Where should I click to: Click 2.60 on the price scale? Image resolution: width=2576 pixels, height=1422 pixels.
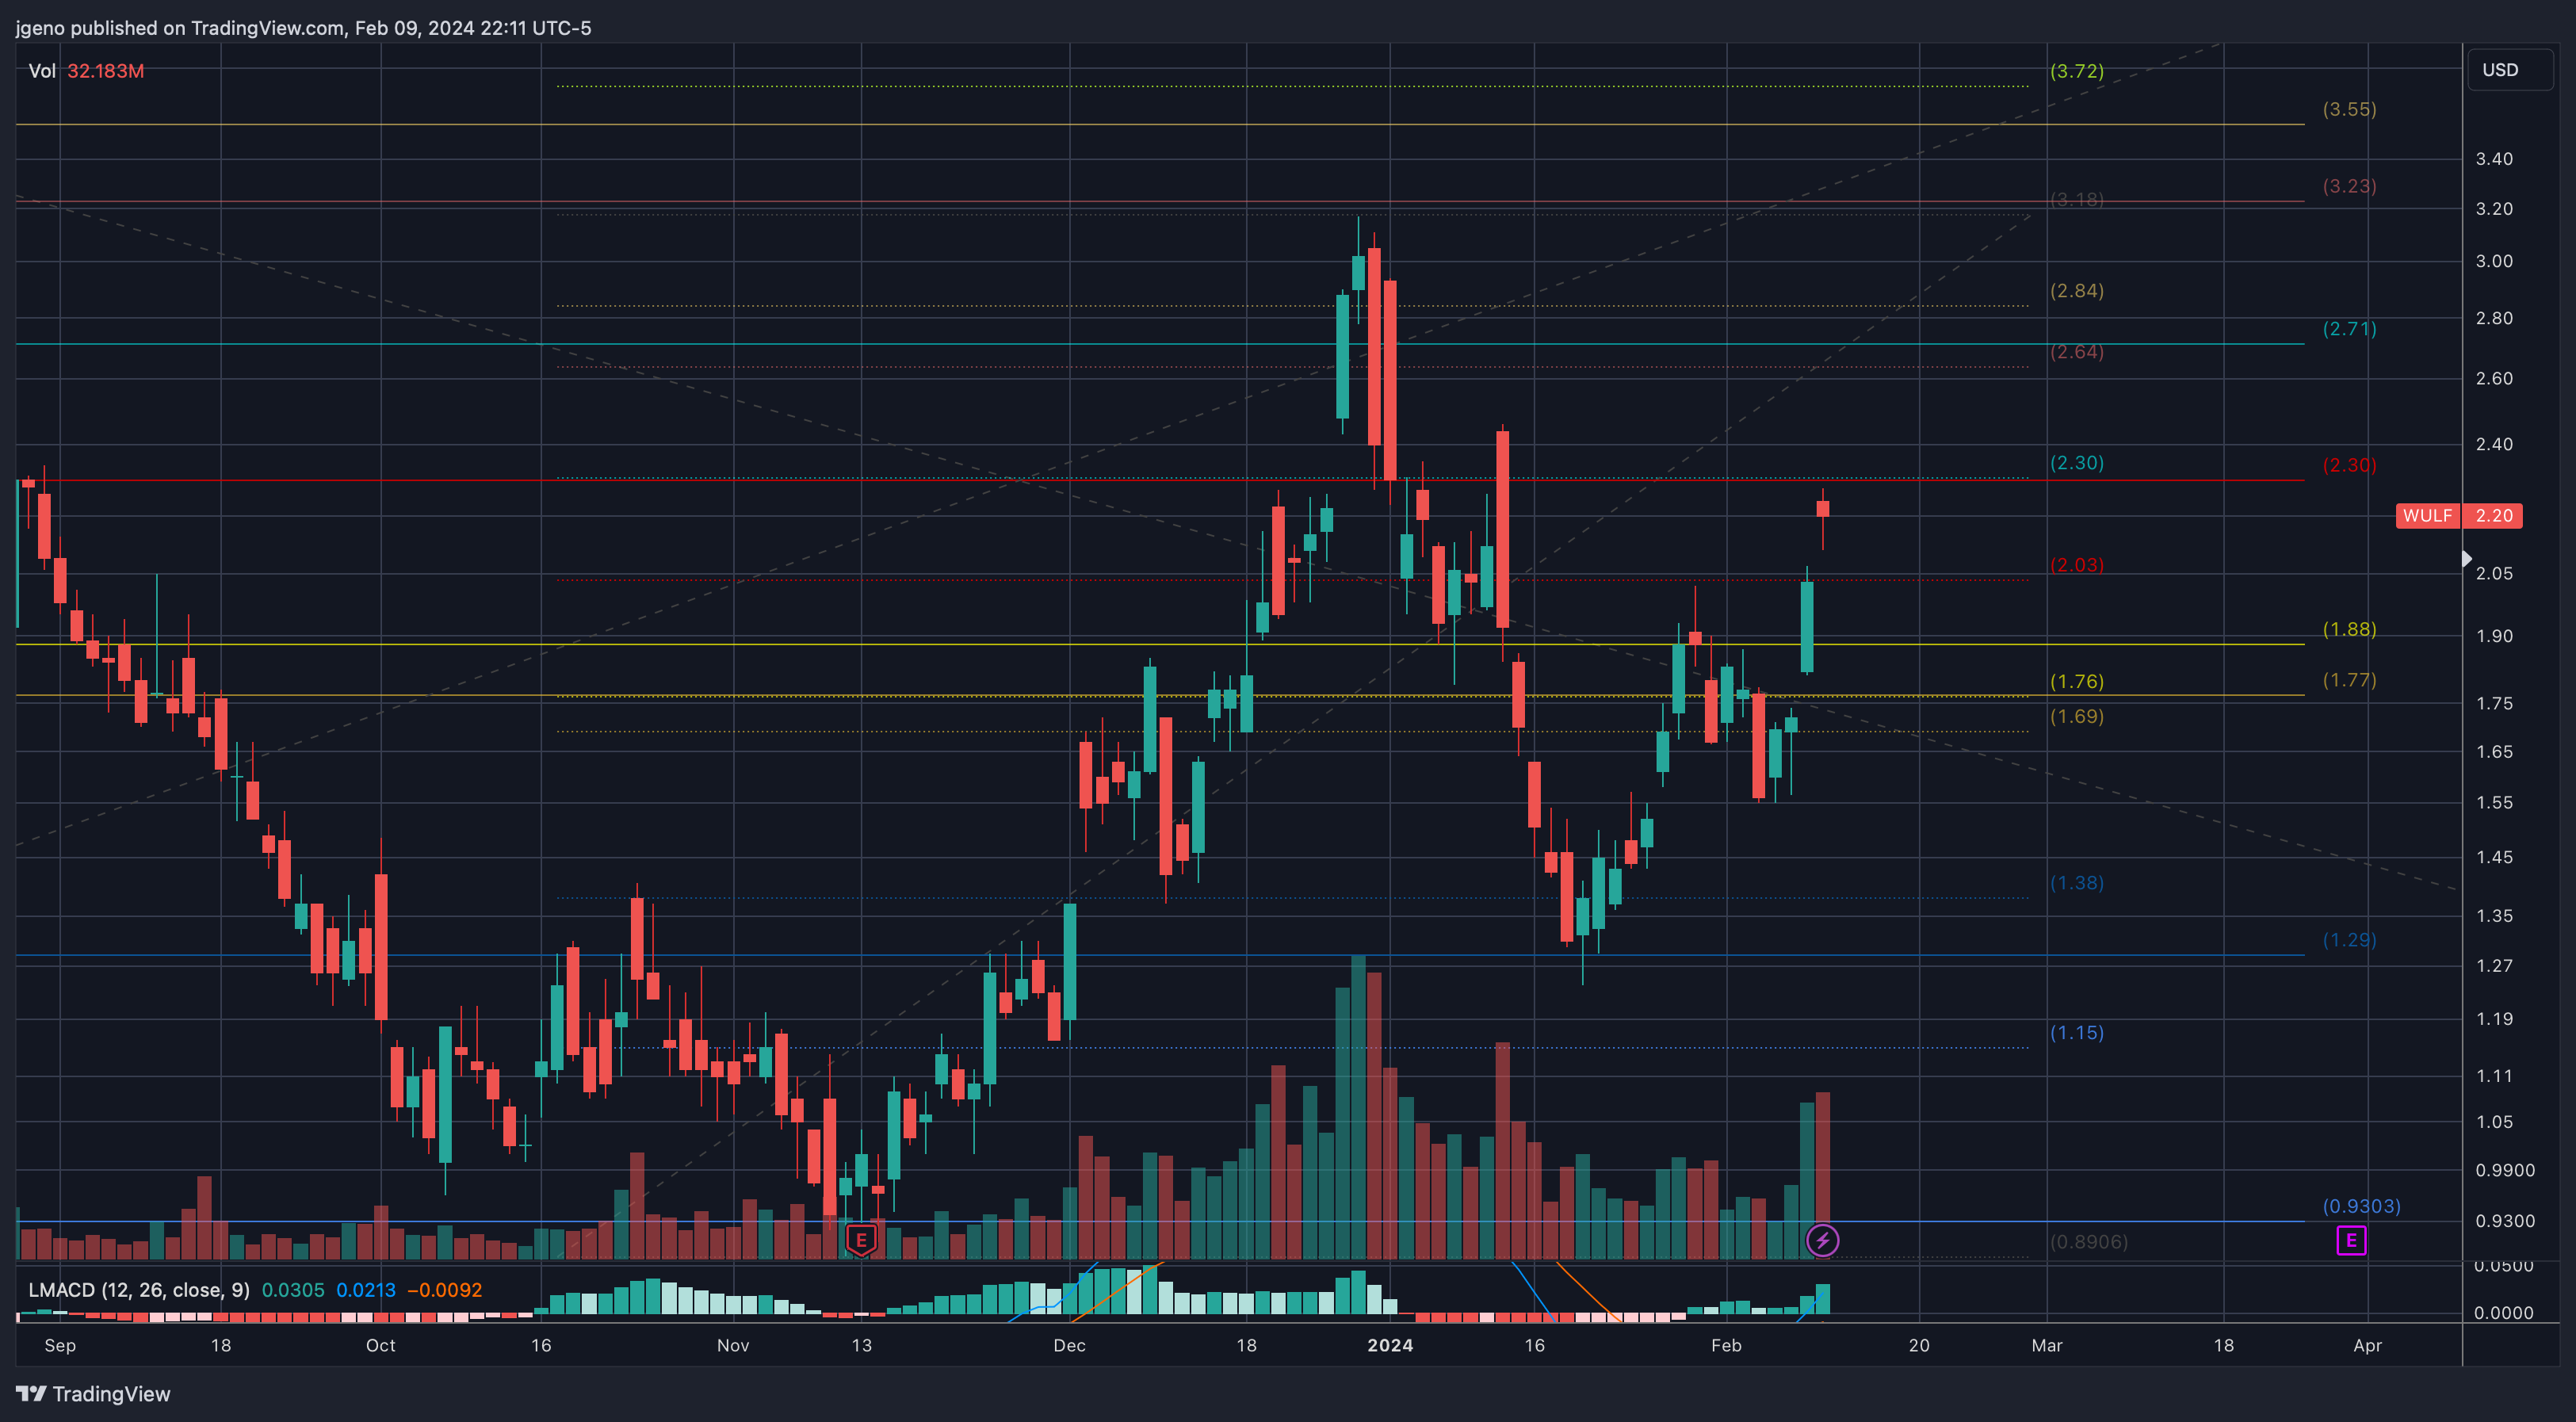pyautogui.click(x=2494, y=378)
